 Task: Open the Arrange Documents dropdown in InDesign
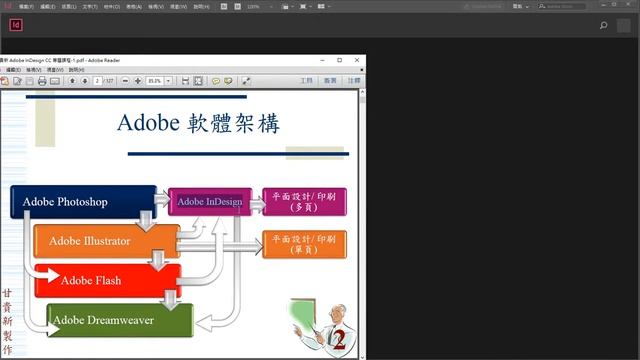click(x=324, y=7)
